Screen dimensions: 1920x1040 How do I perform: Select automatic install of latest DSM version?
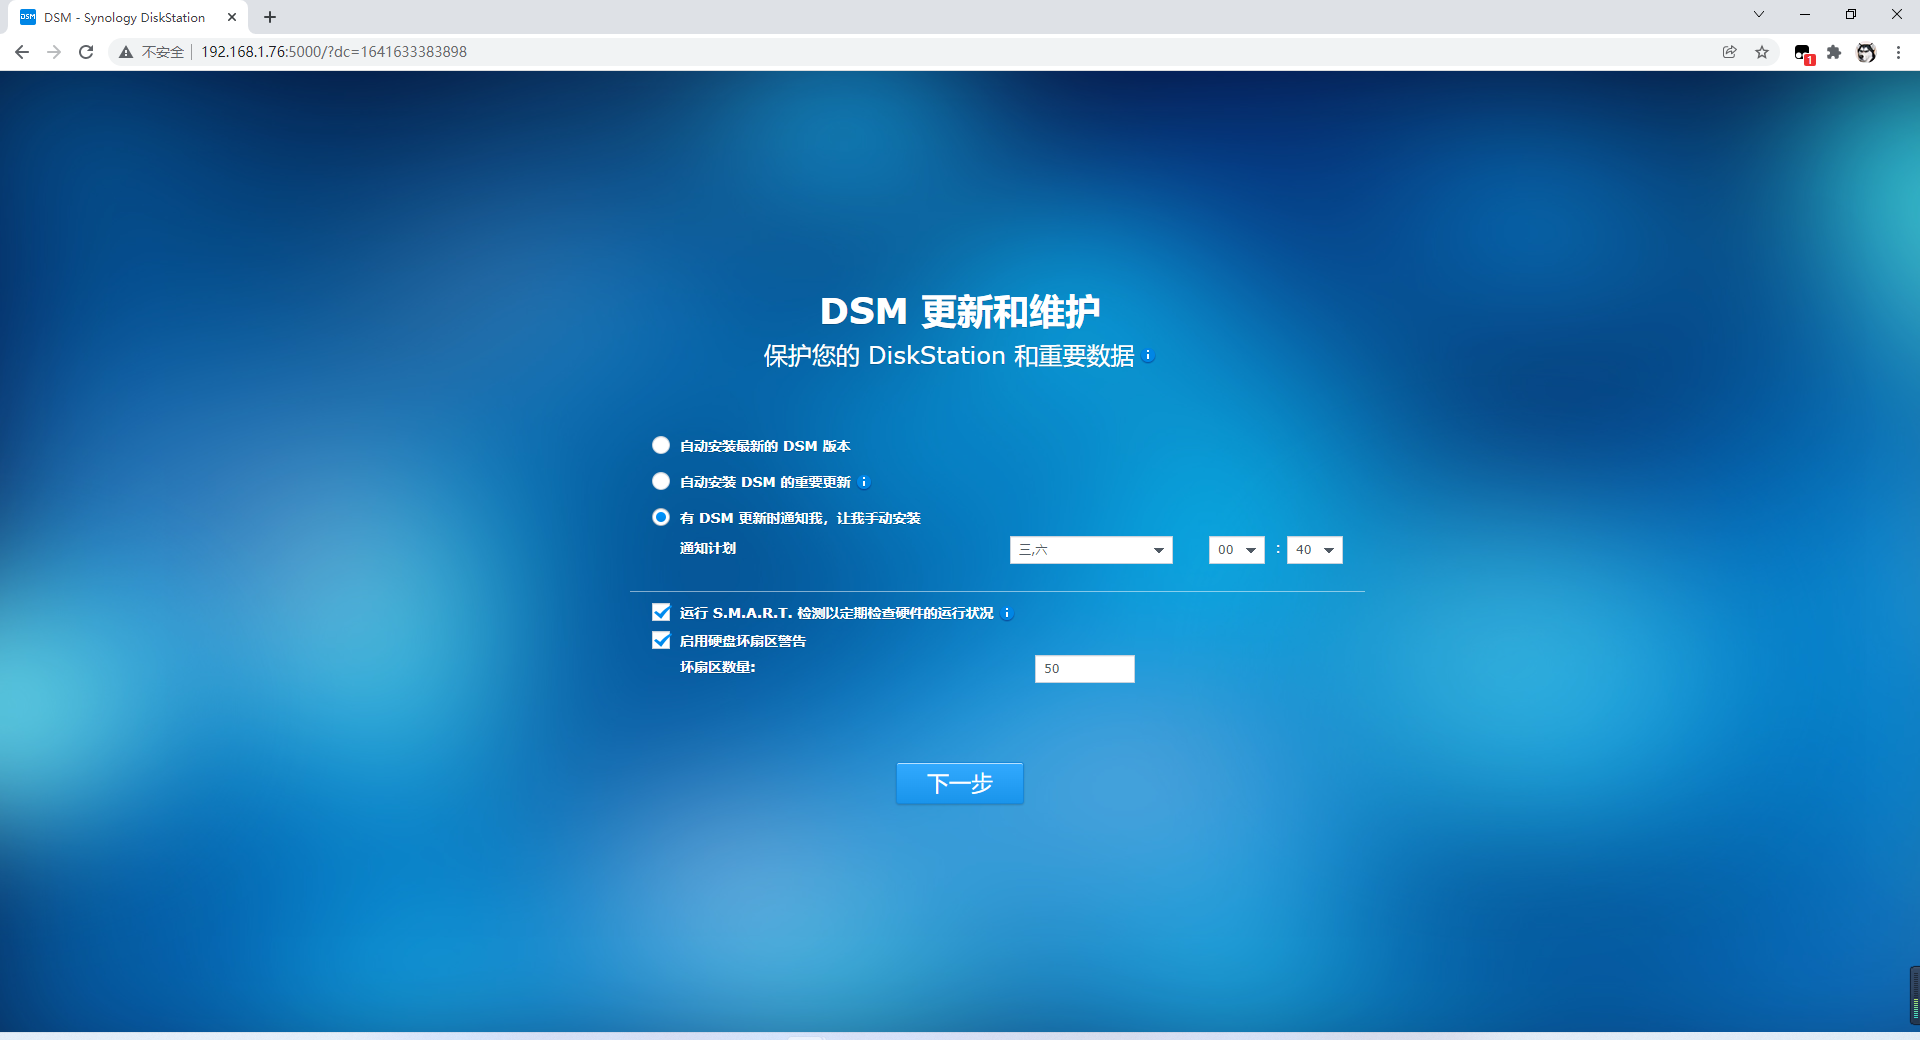661,445
